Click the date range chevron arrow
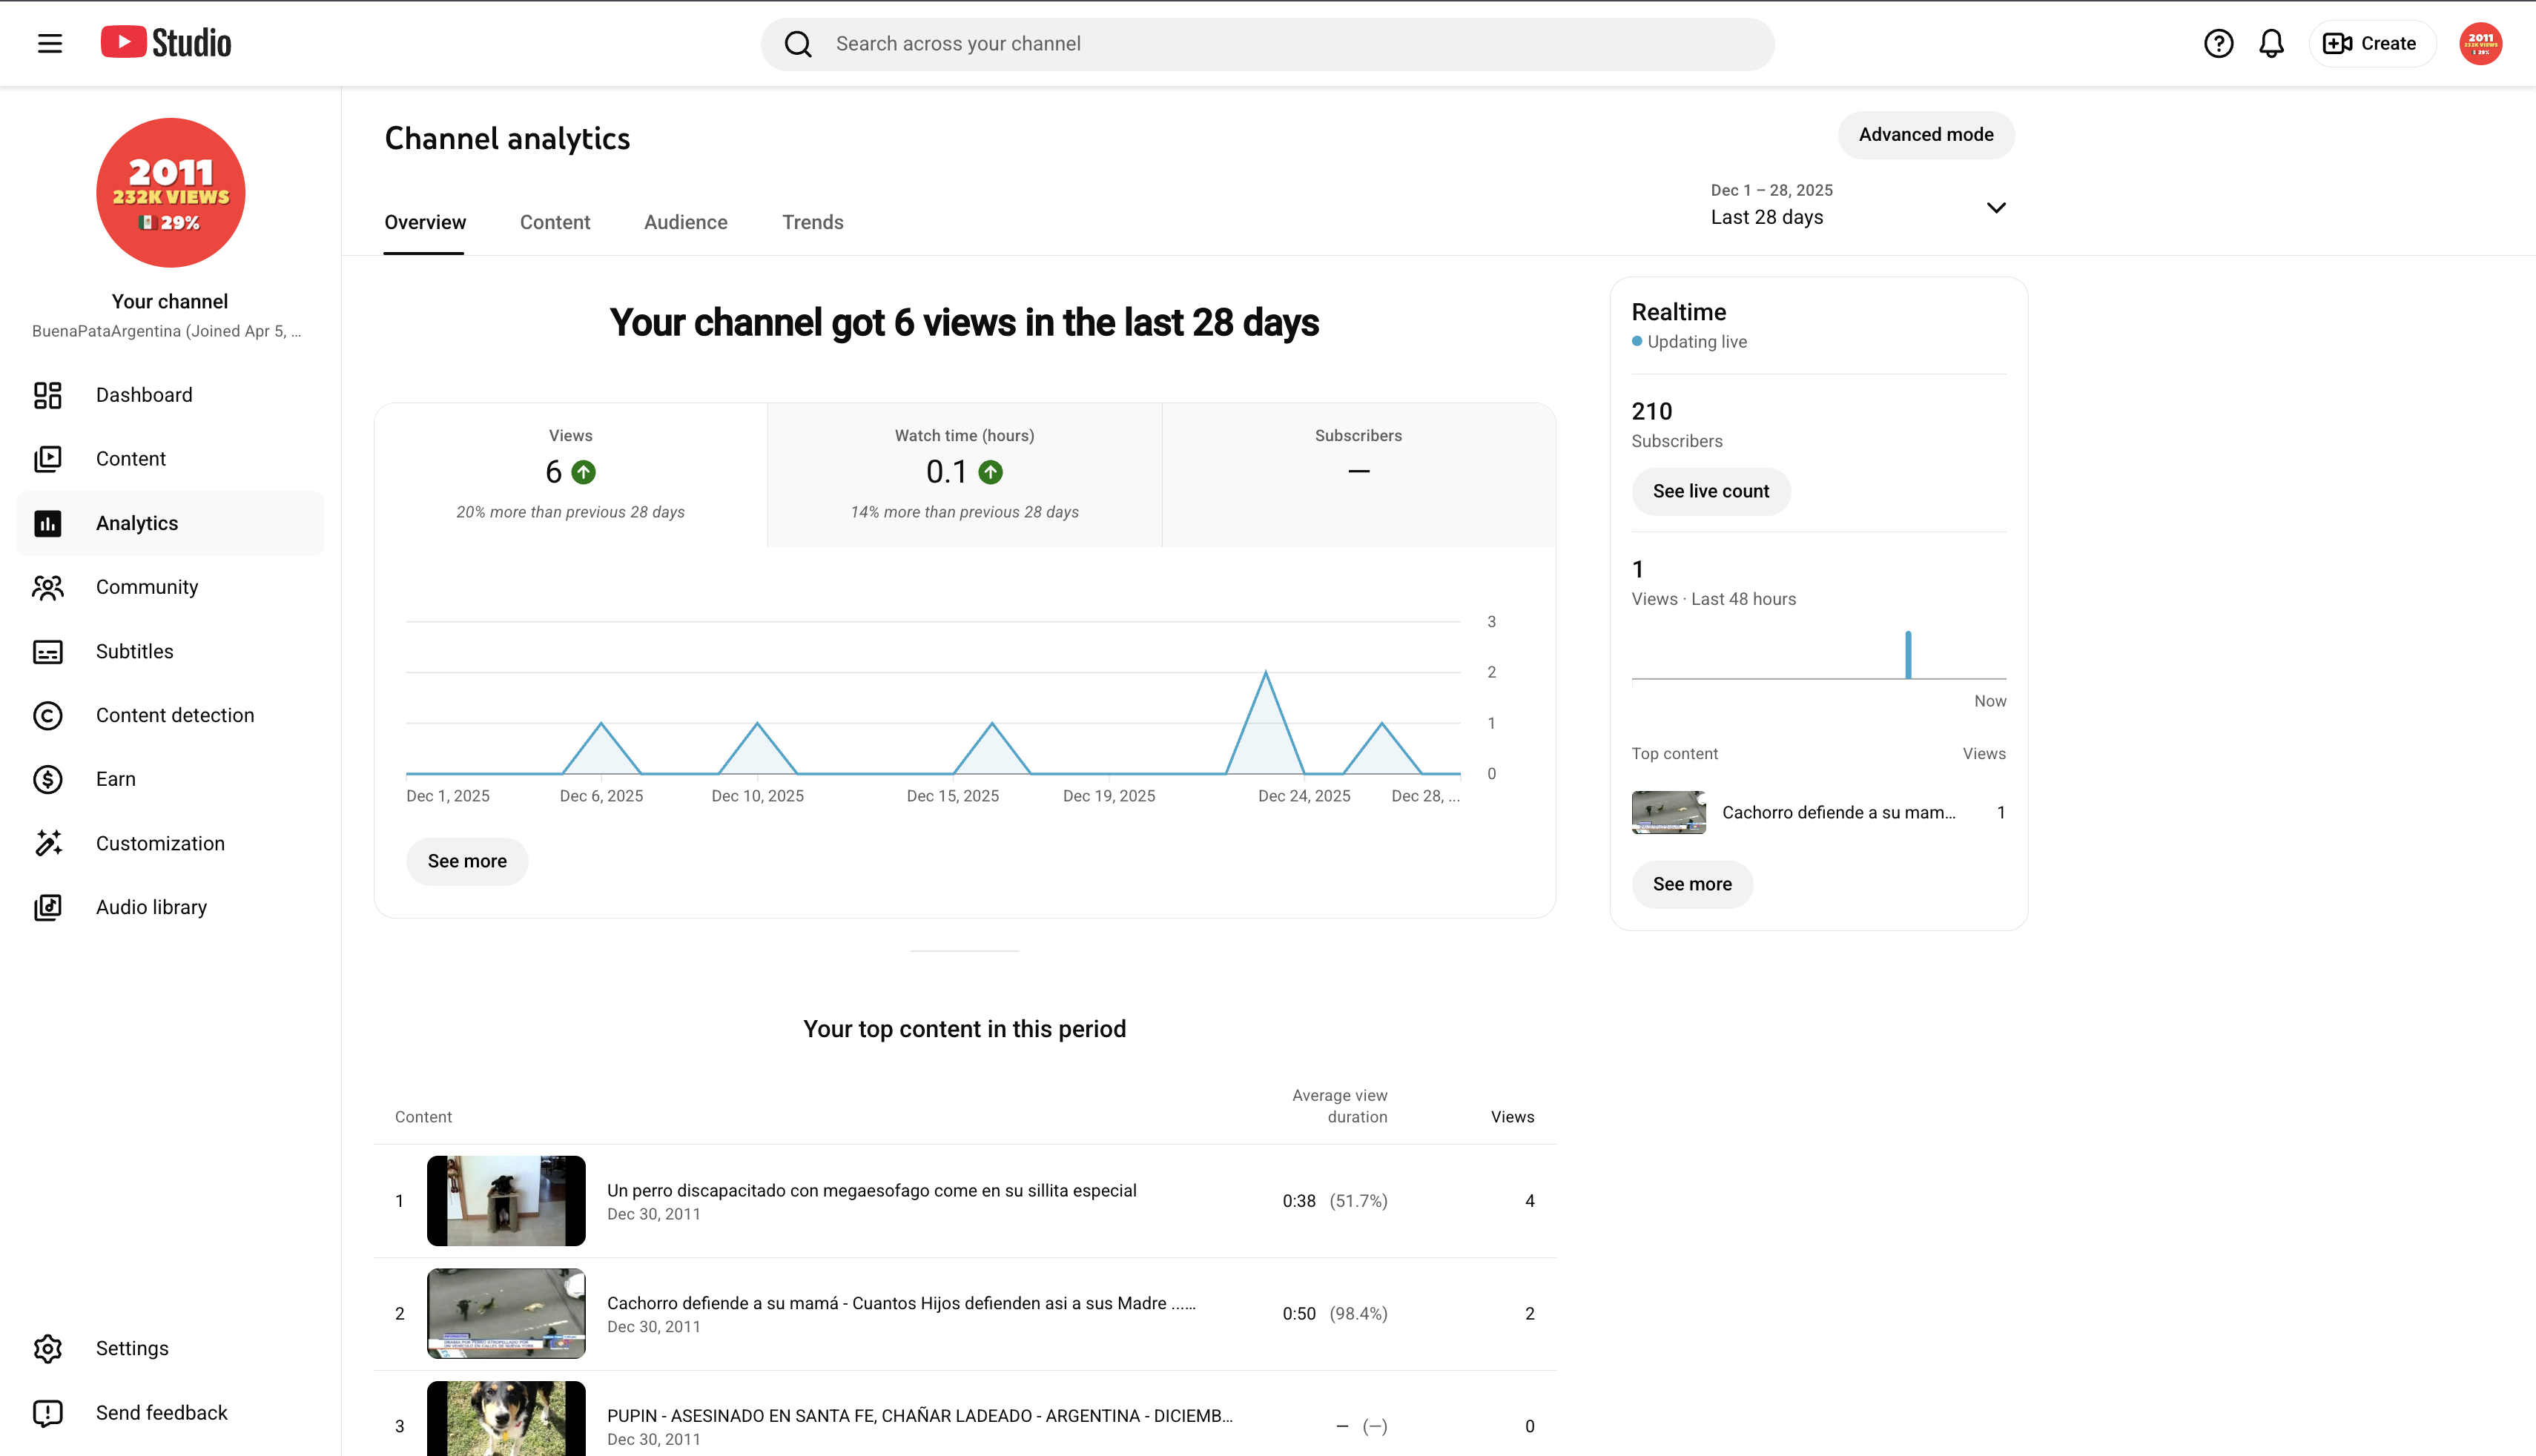Viewport: 2536px width, 1456px height. tap(1996, 208)
